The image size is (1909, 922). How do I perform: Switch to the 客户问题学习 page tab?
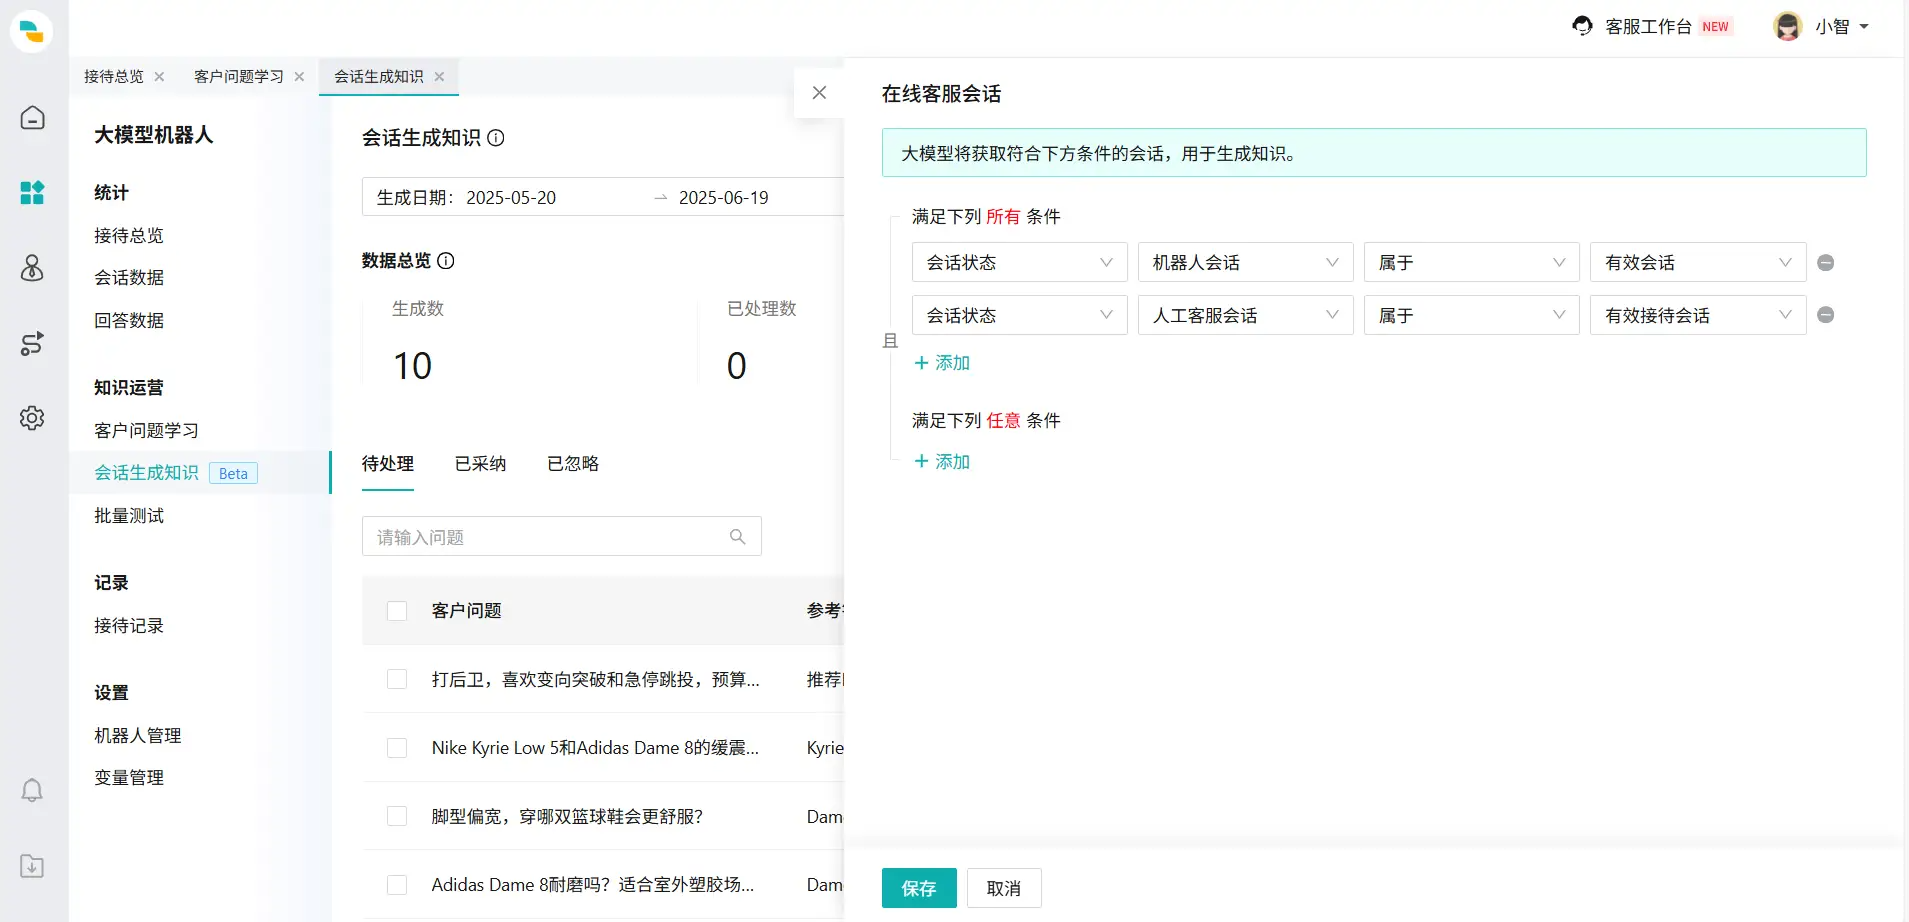[239, 77]
